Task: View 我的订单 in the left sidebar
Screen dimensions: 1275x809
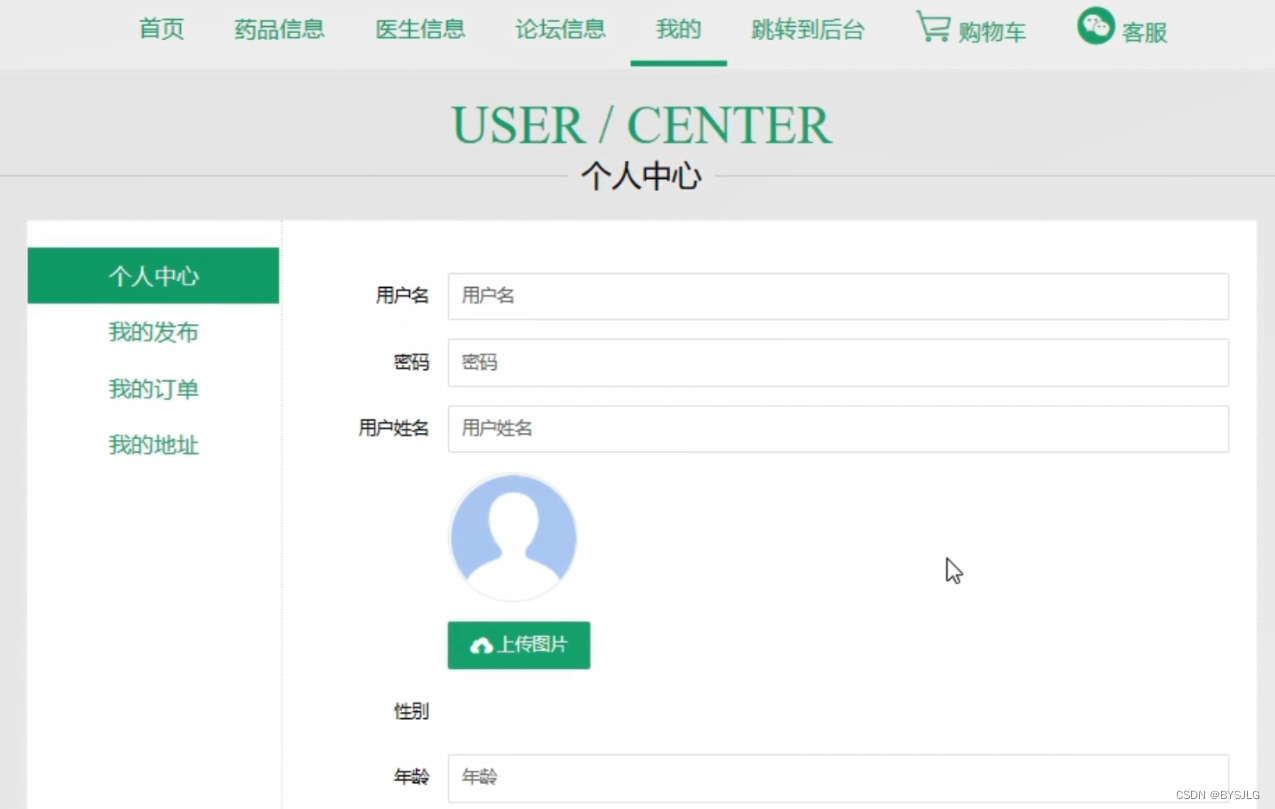Action: click(x=153, y=389)
